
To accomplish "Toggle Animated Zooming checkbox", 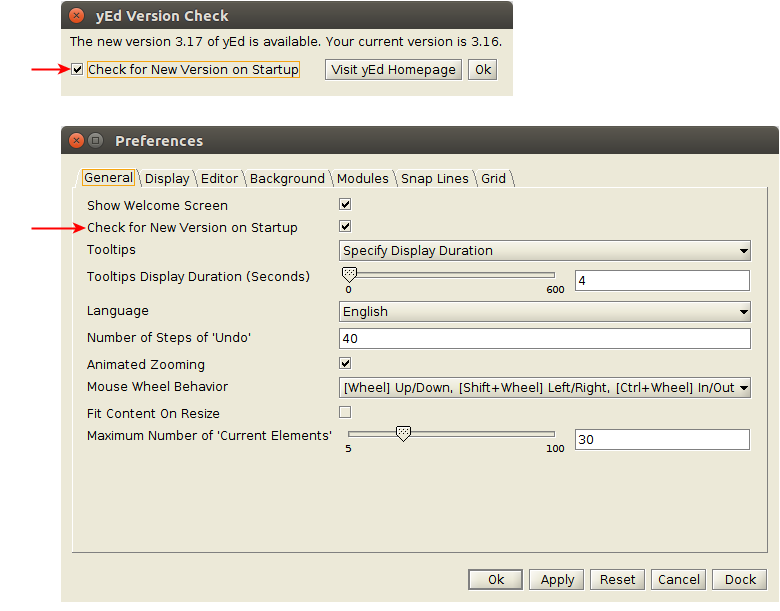I will point(345,363).
